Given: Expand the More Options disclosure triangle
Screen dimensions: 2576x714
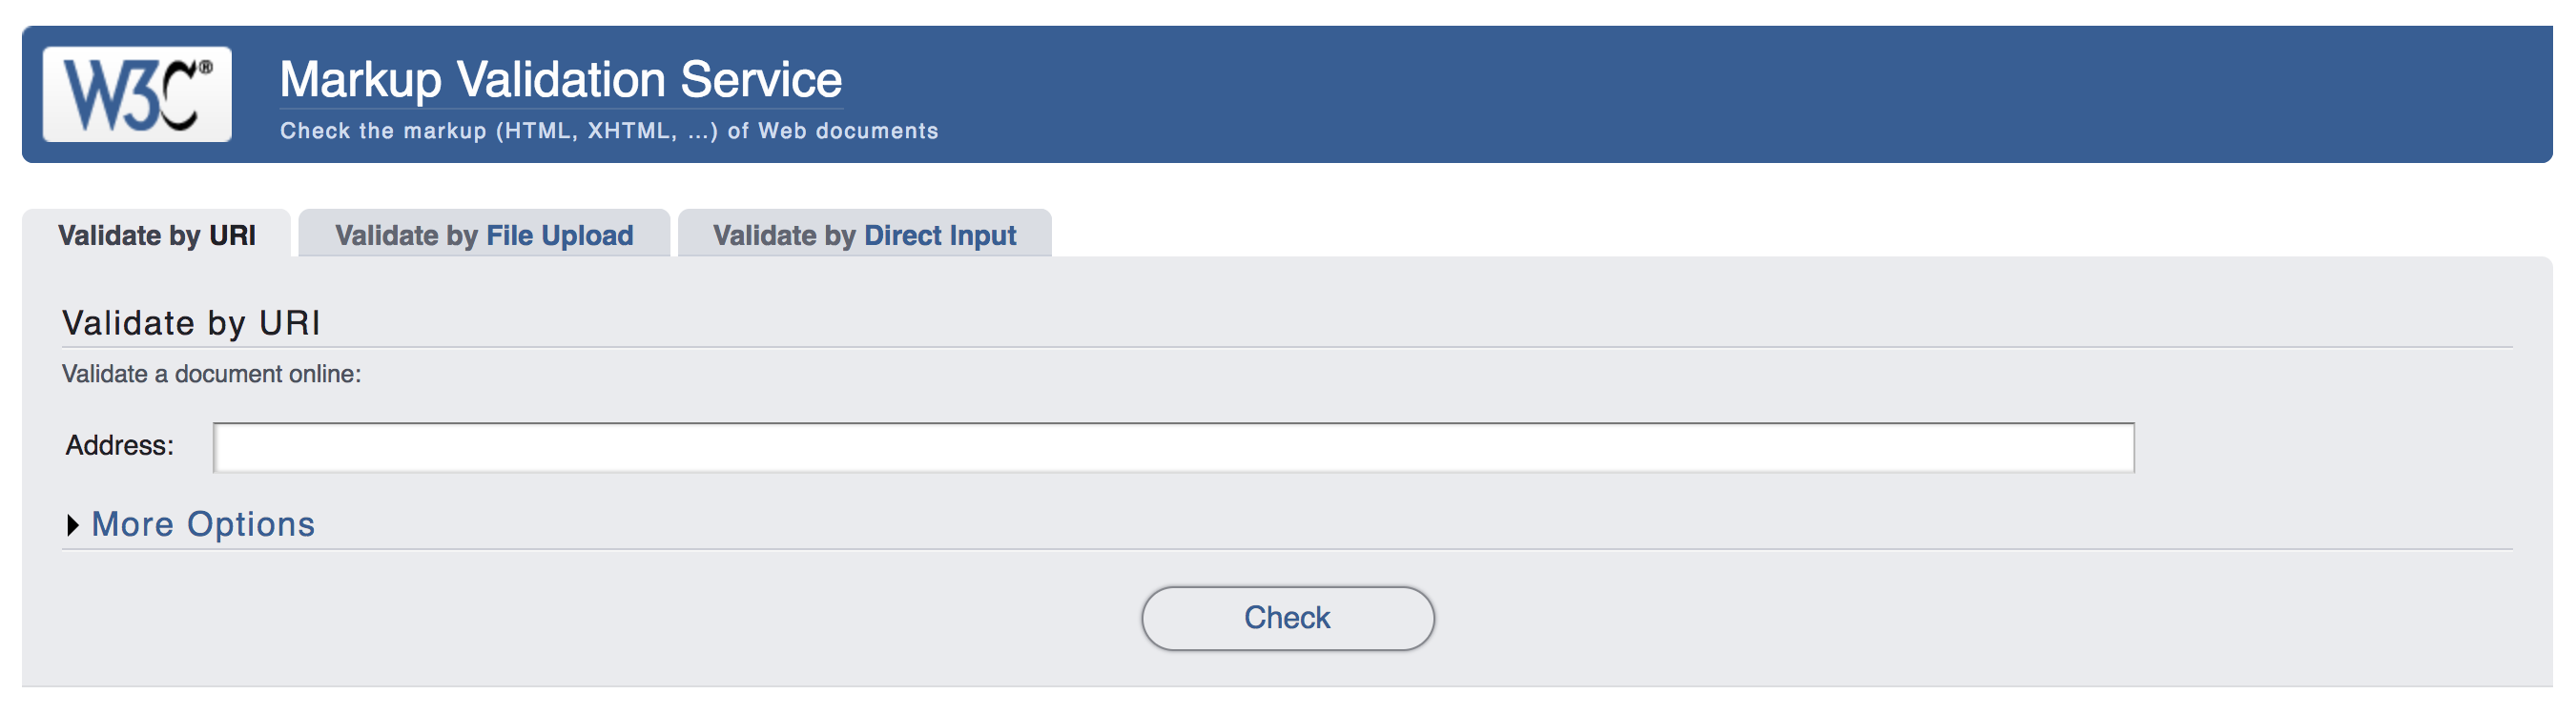Looking at the screenshot, I should 72,525.
